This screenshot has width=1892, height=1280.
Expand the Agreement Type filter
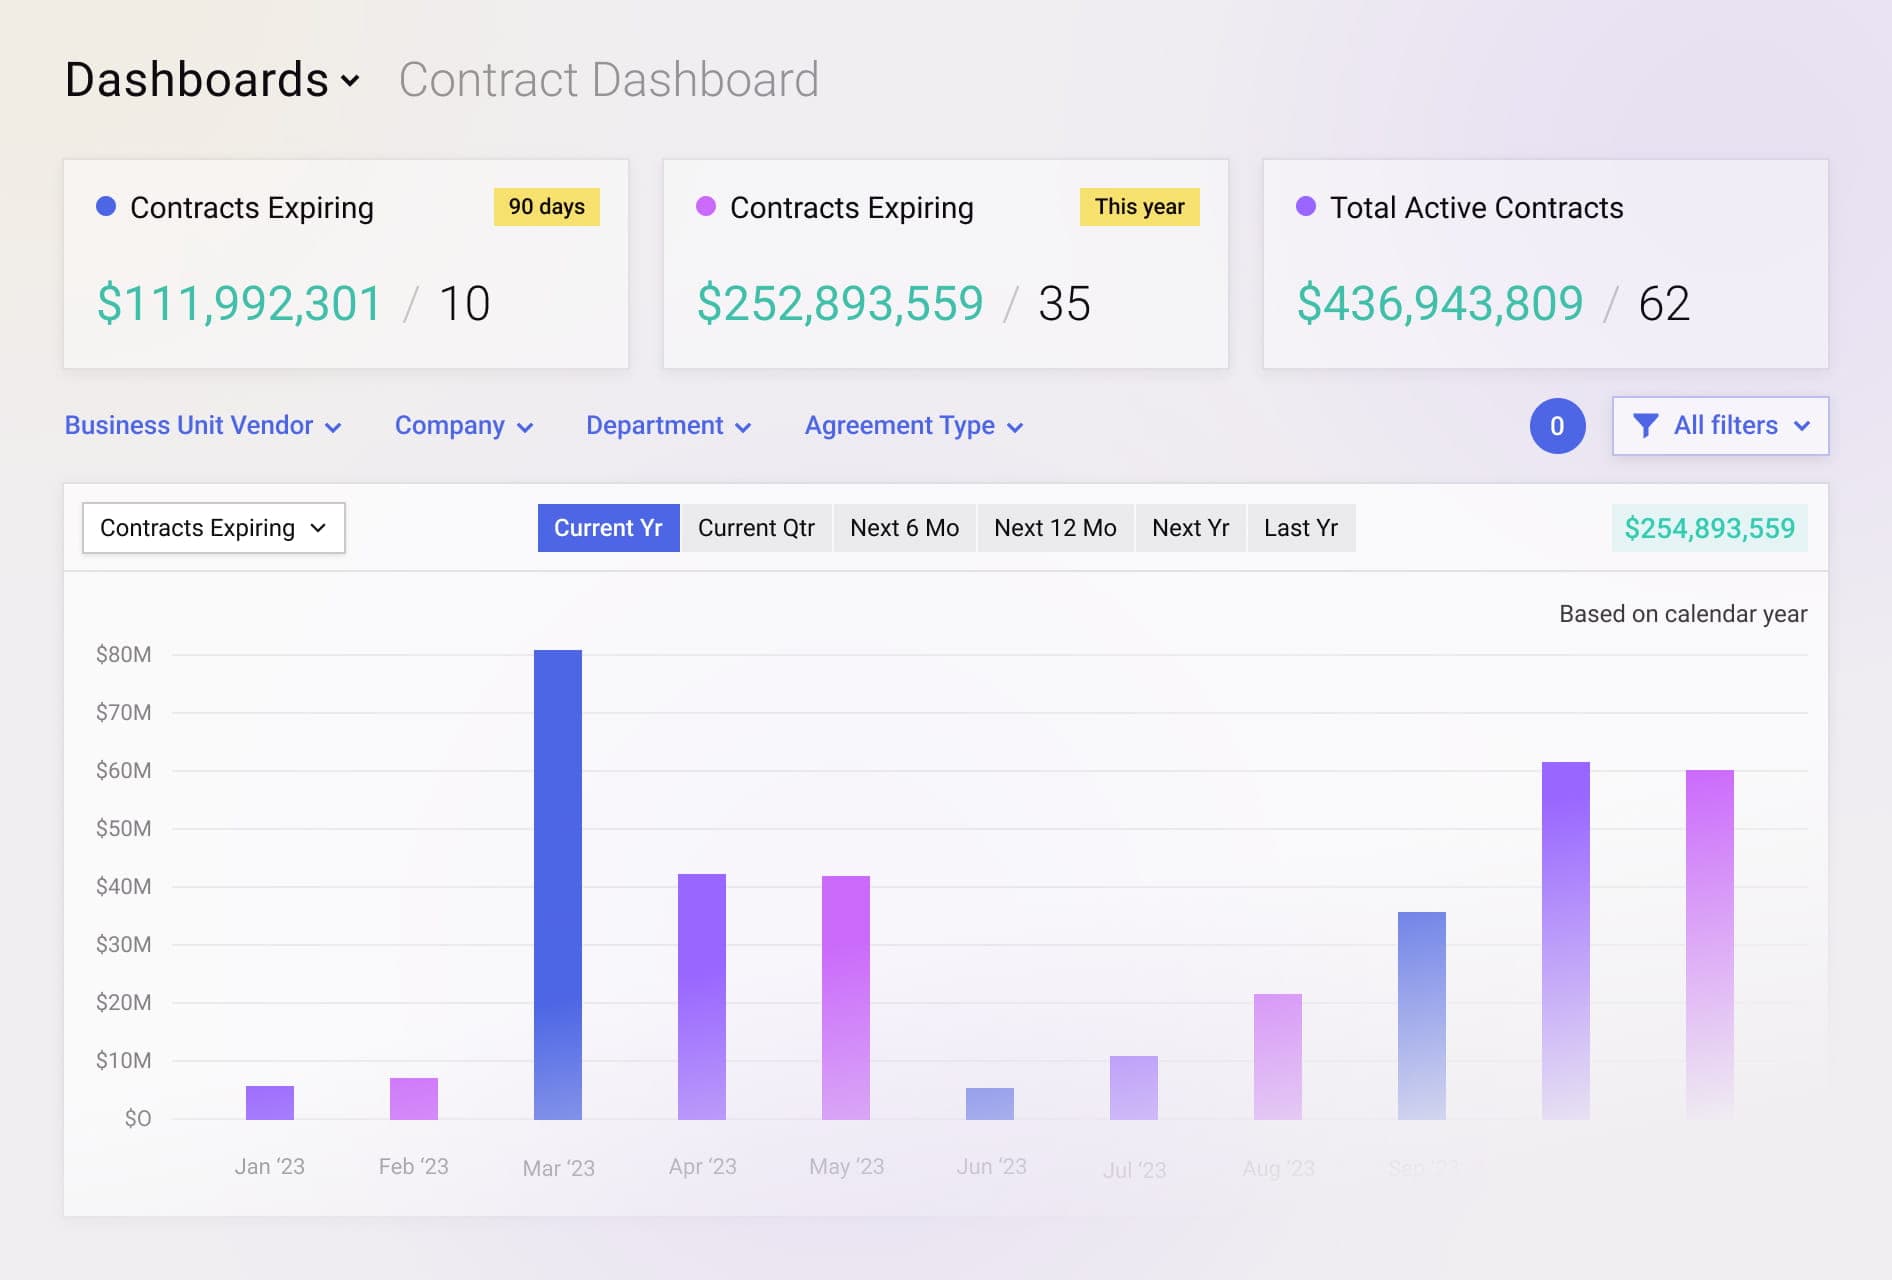pyautogui.click(x=913, y=425)
